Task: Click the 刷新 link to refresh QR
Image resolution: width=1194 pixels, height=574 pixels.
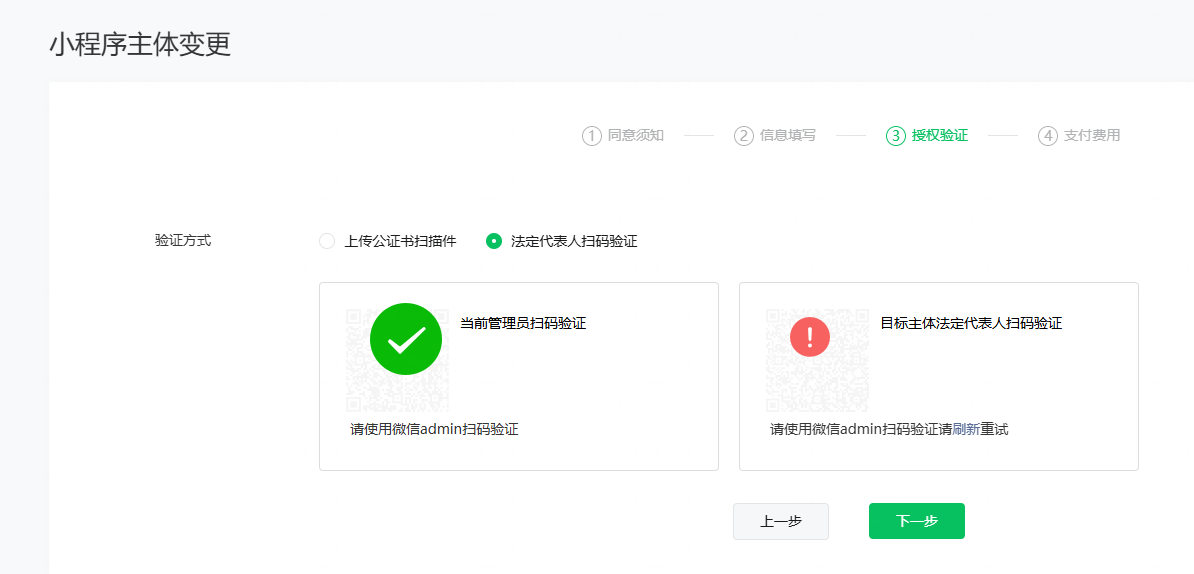Action: pyautogui.click(x=966, y=429)
